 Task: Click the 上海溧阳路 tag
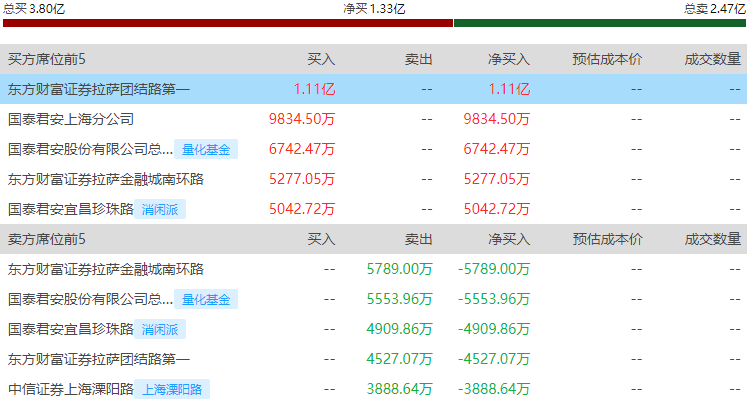[172, 389]
